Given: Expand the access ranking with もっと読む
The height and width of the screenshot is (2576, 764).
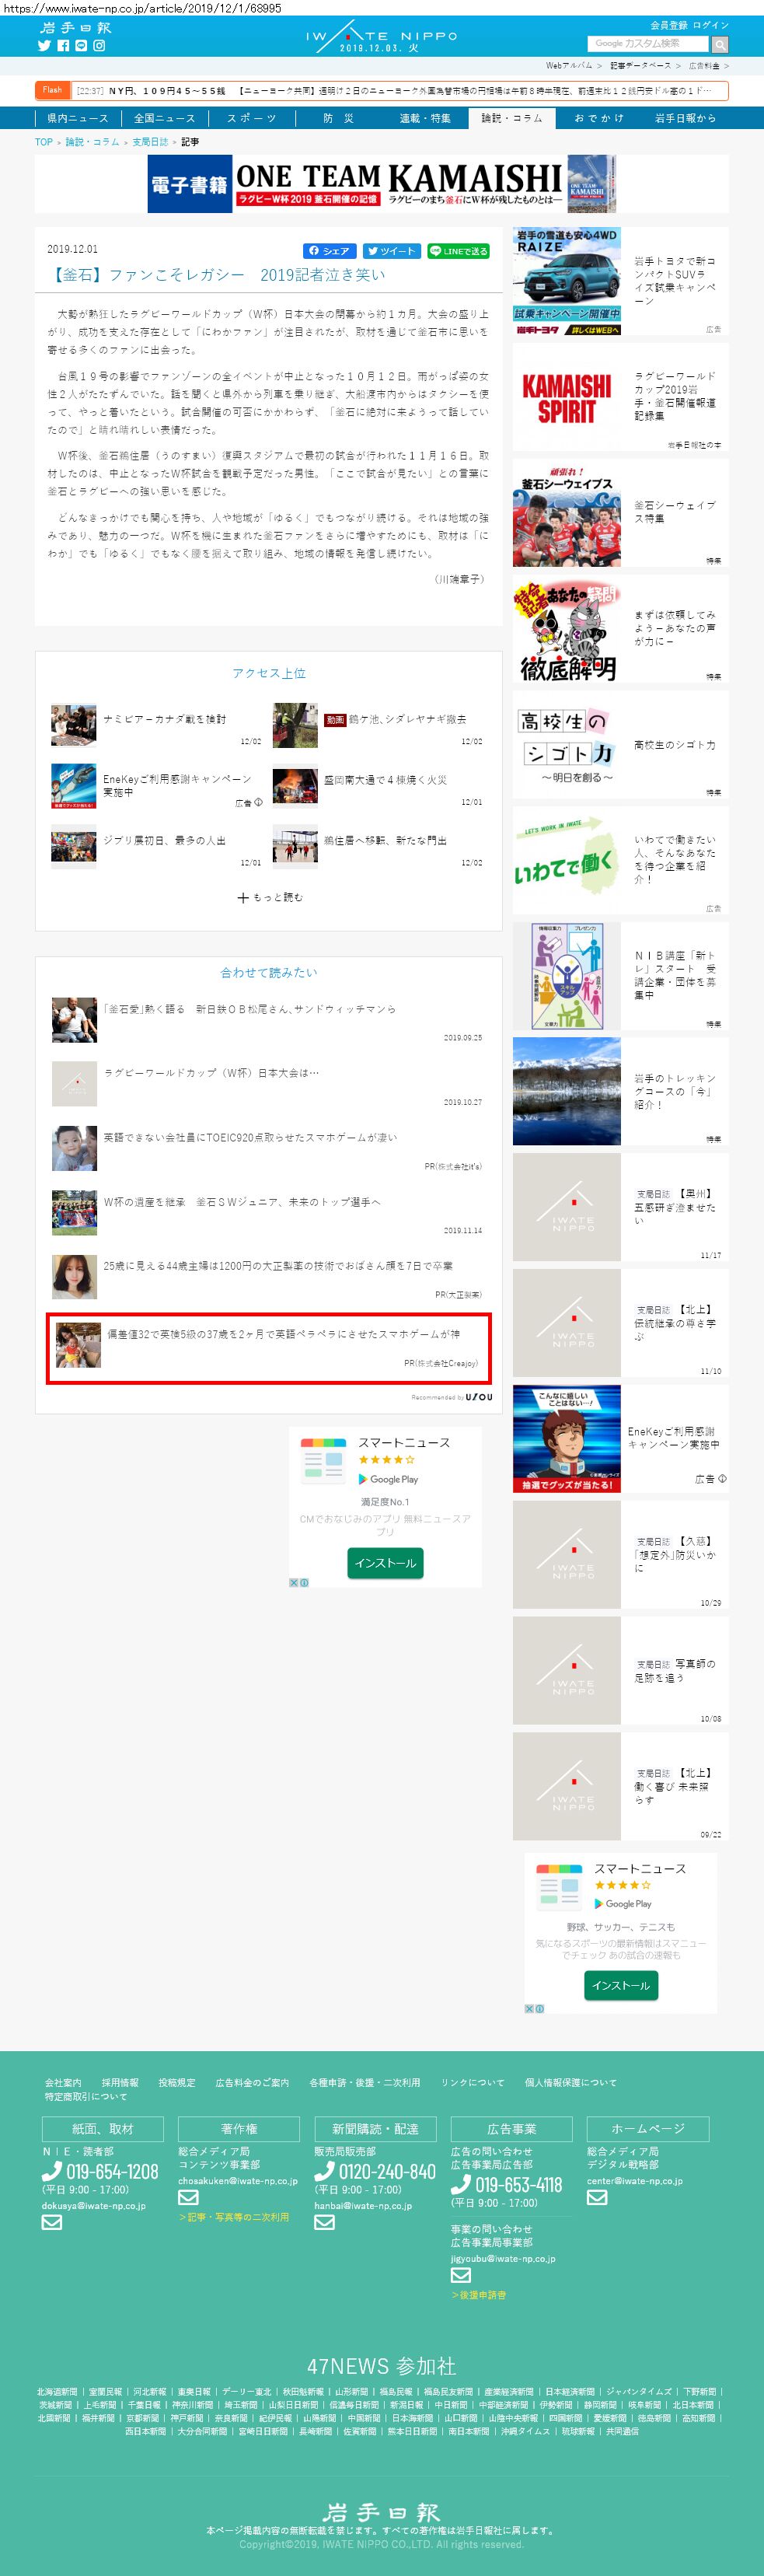Looking at the screenshot, I should point(269,897).
